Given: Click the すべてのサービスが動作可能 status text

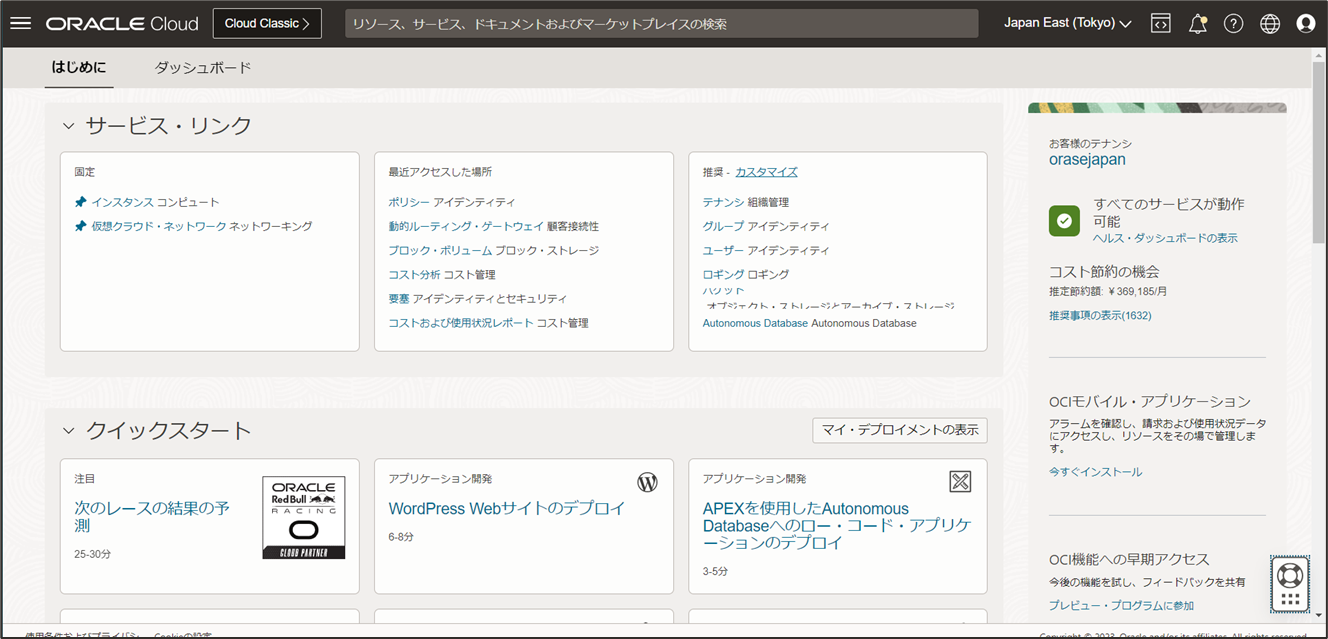Looking at the screenshot, I should point(1168,212).
